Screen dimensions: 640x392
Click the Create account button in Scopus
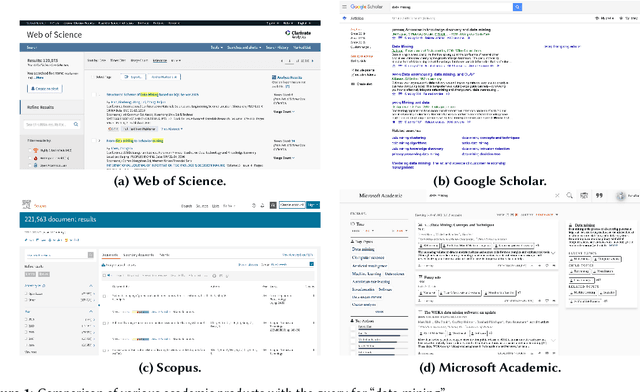(x=292, y=205)
